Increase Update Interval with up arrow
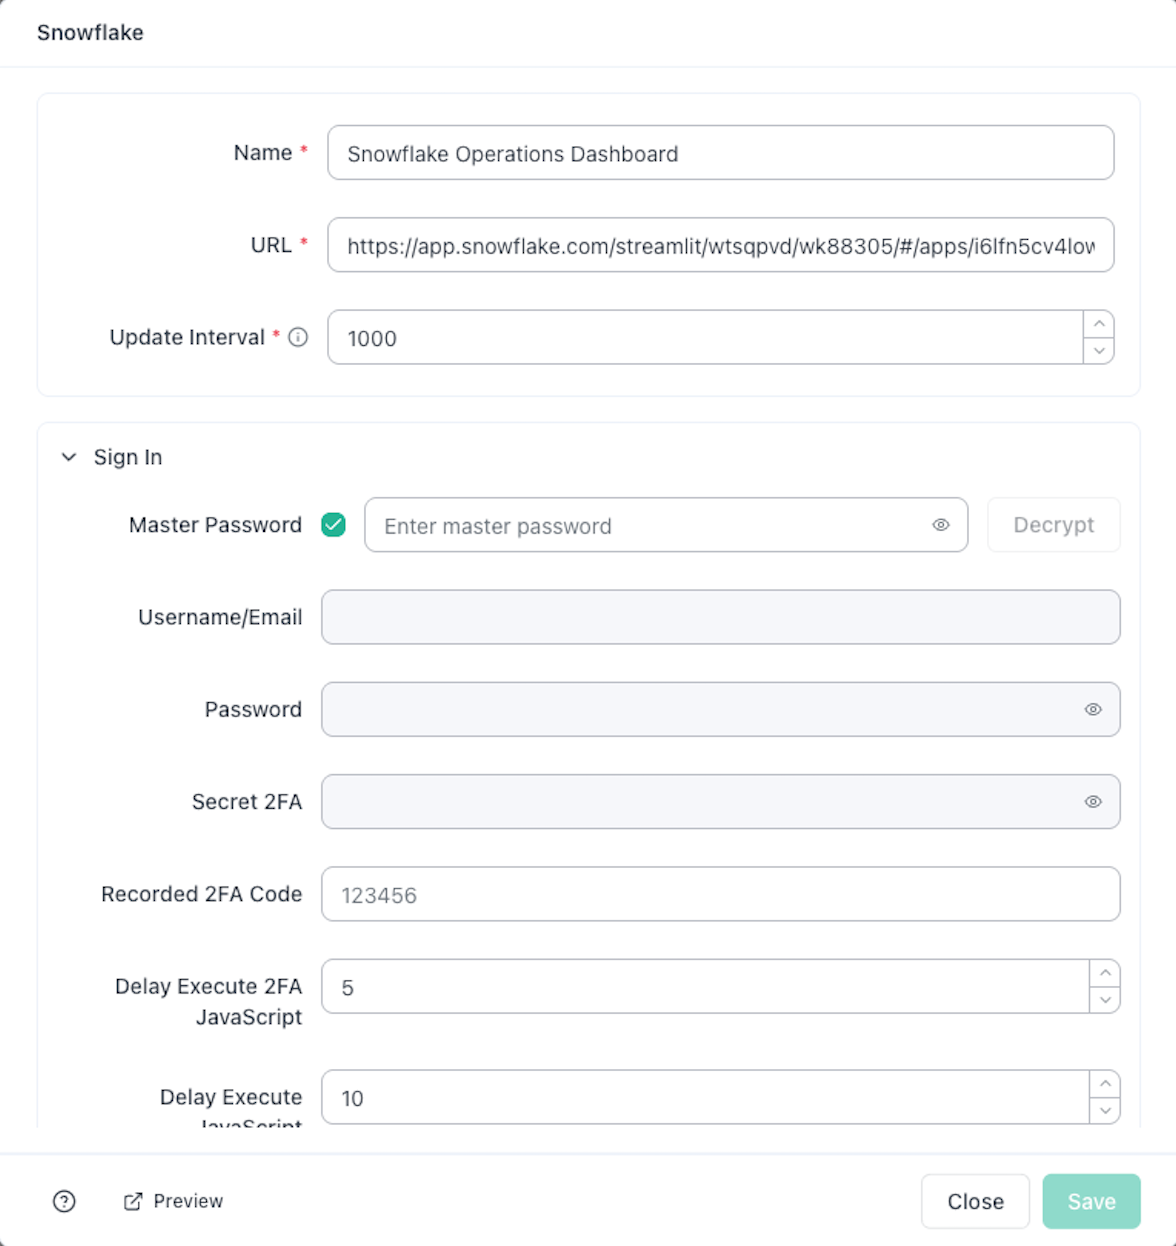This screenshot has height=1246, width=1176. tap(1098, 324)
